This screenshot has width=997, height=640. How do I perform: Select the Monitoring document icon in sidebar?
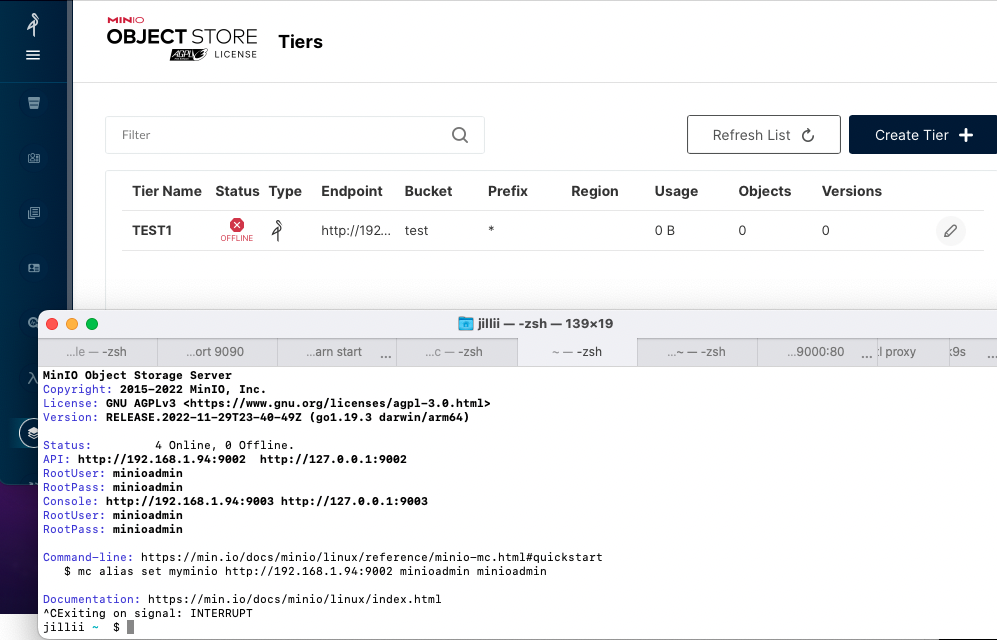34,213
